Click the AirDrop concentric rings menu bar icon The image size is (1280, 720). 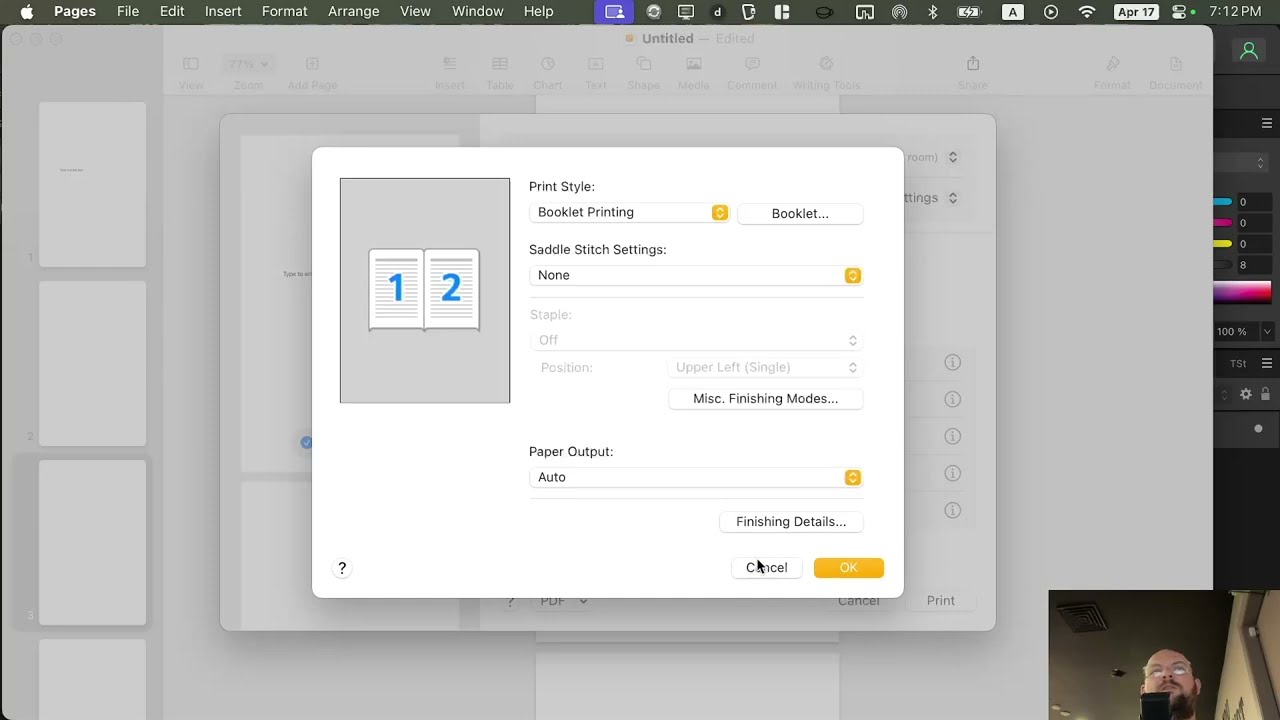point(899,12)
